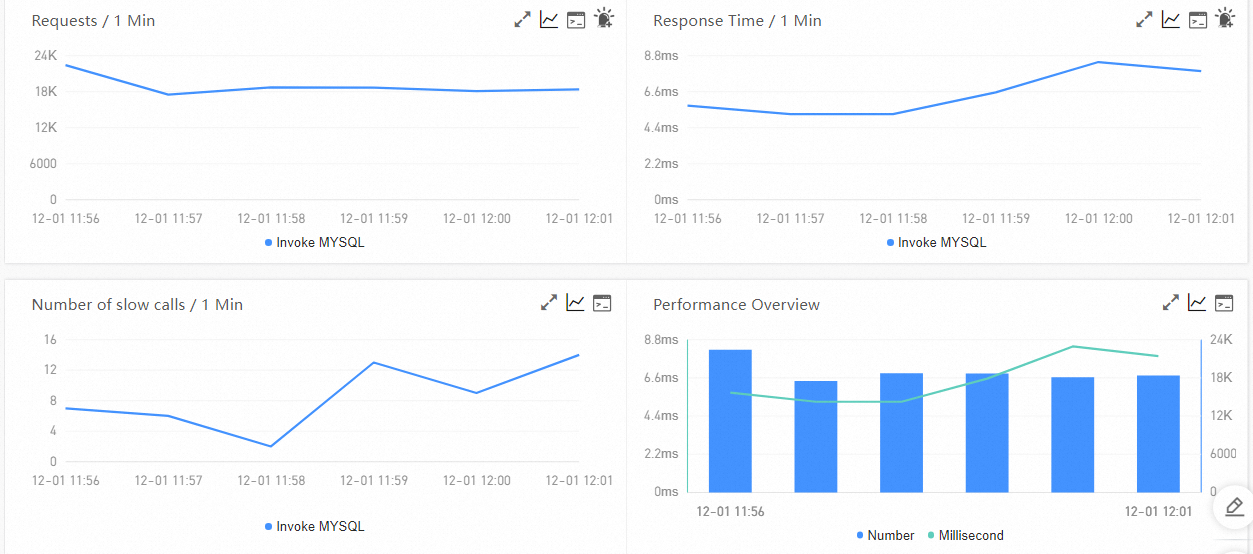Click the Response Time / 1 Min panel title
This screenshot has height=554, width=1253.
737,20
